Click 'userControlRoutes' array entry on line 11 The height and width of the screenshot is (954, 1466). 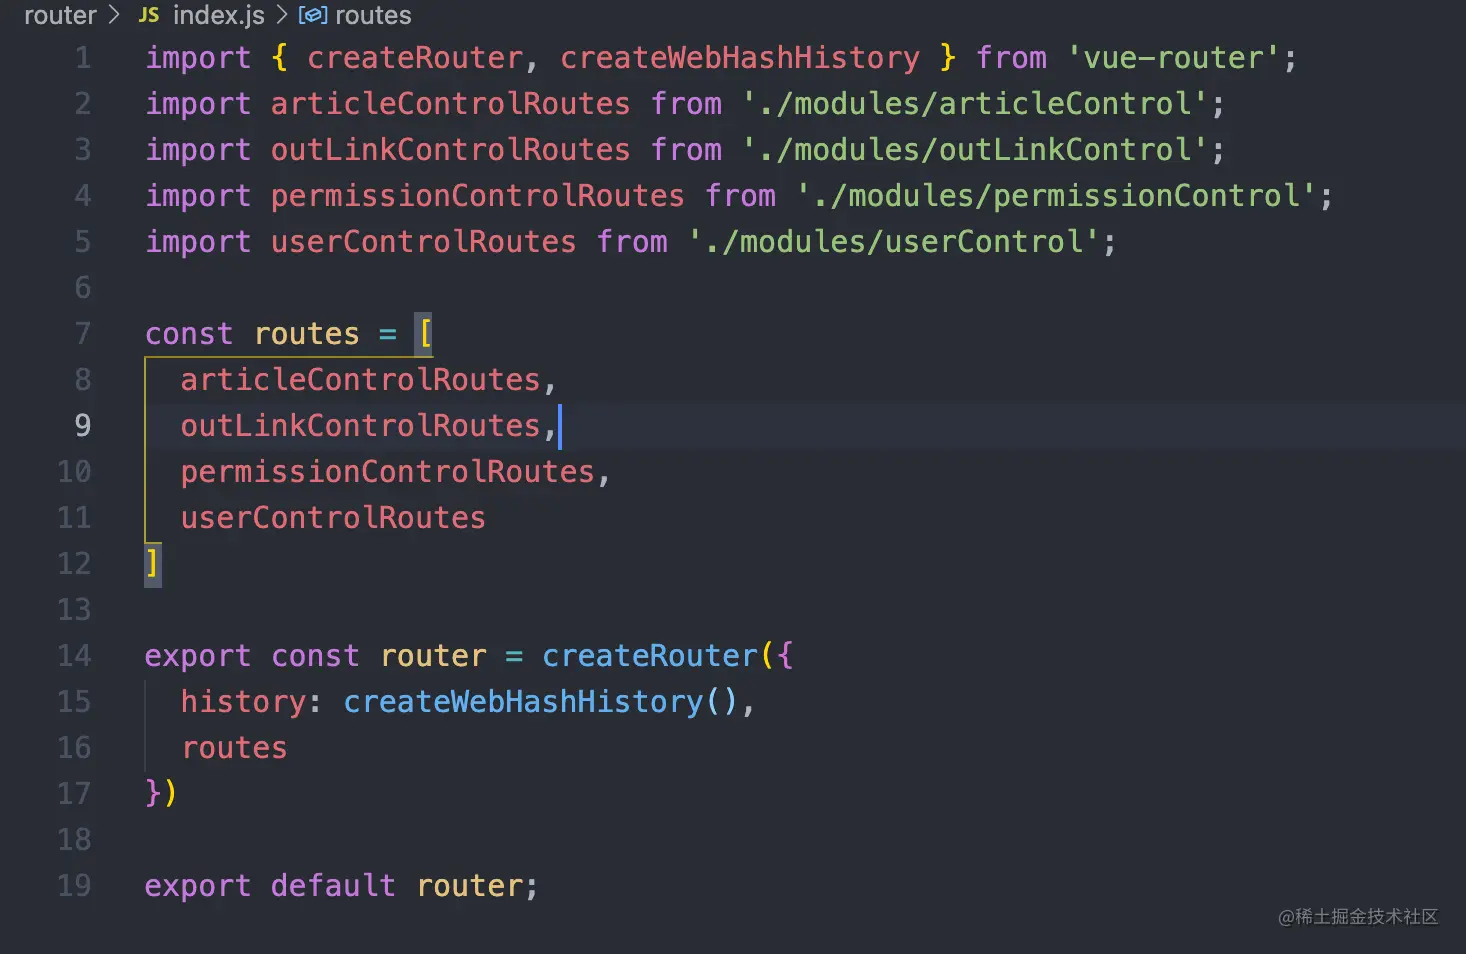[333, 518]
